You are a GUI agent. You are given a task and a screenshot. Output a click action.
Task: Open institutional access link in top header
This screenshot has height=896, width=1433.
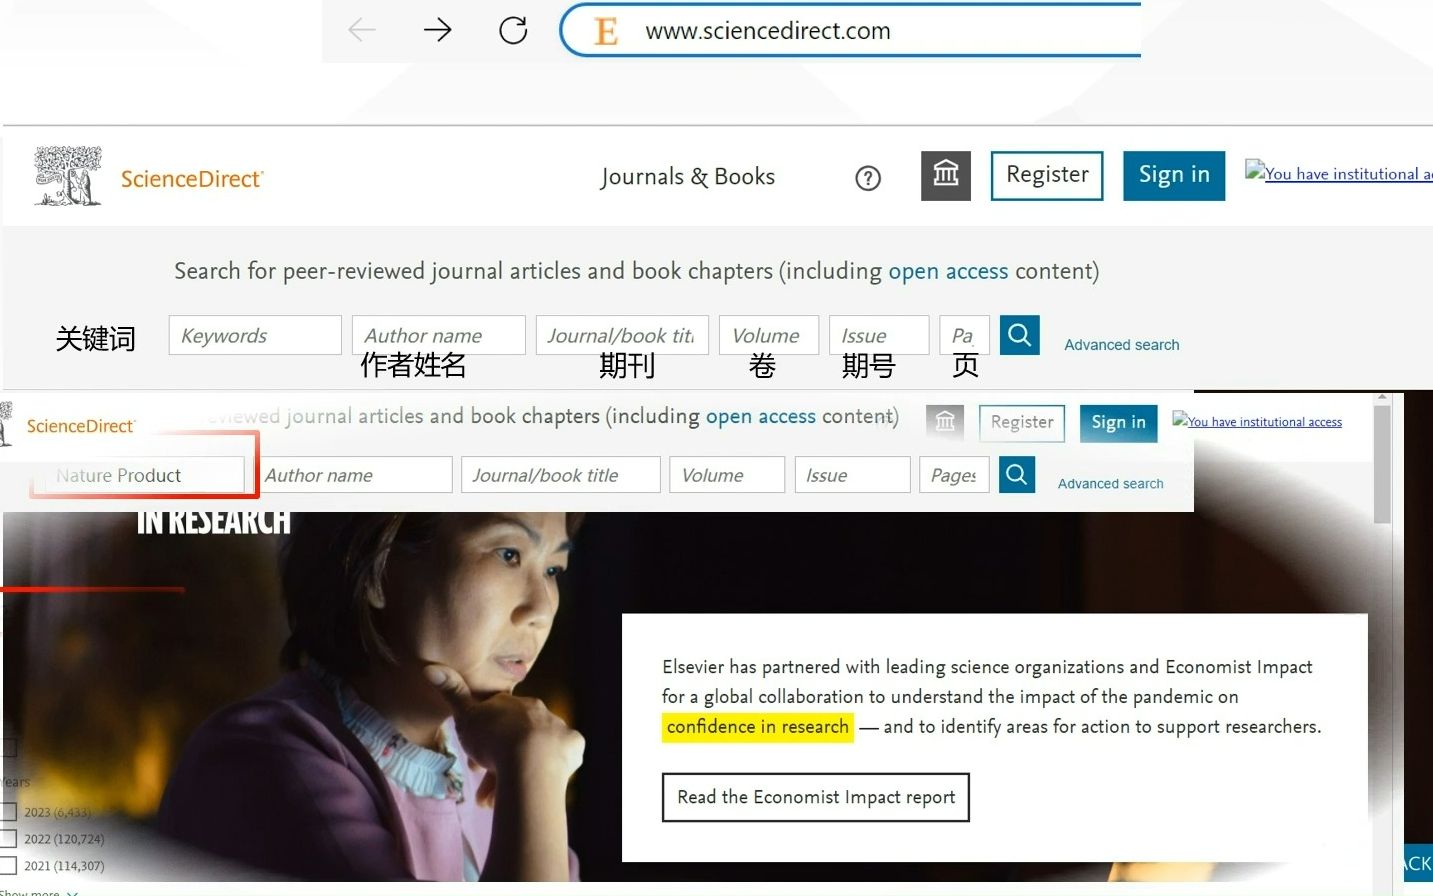1339,173
